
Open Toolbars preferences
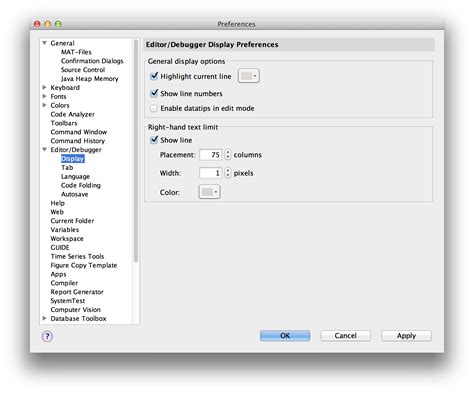point(64,123)
